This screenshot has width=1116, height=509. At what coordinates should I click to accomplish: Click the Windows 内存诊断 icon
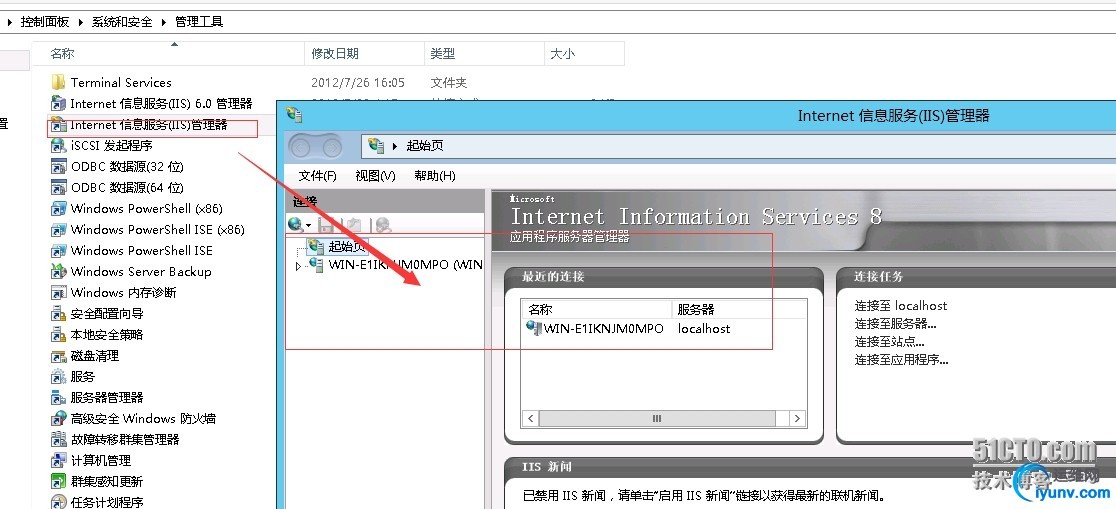[59, 293]
